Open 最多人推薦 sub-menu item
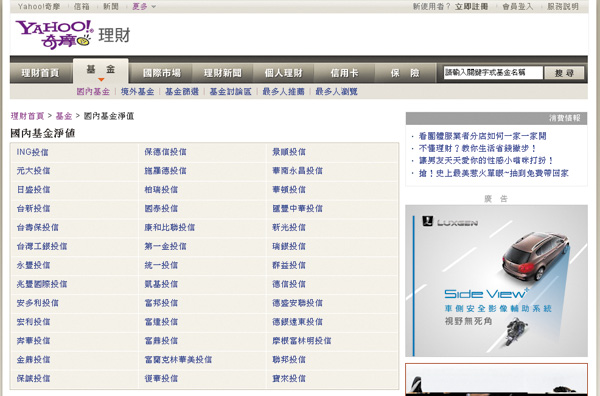Screen dimensions: 600x396 click(x=283, y=92)
